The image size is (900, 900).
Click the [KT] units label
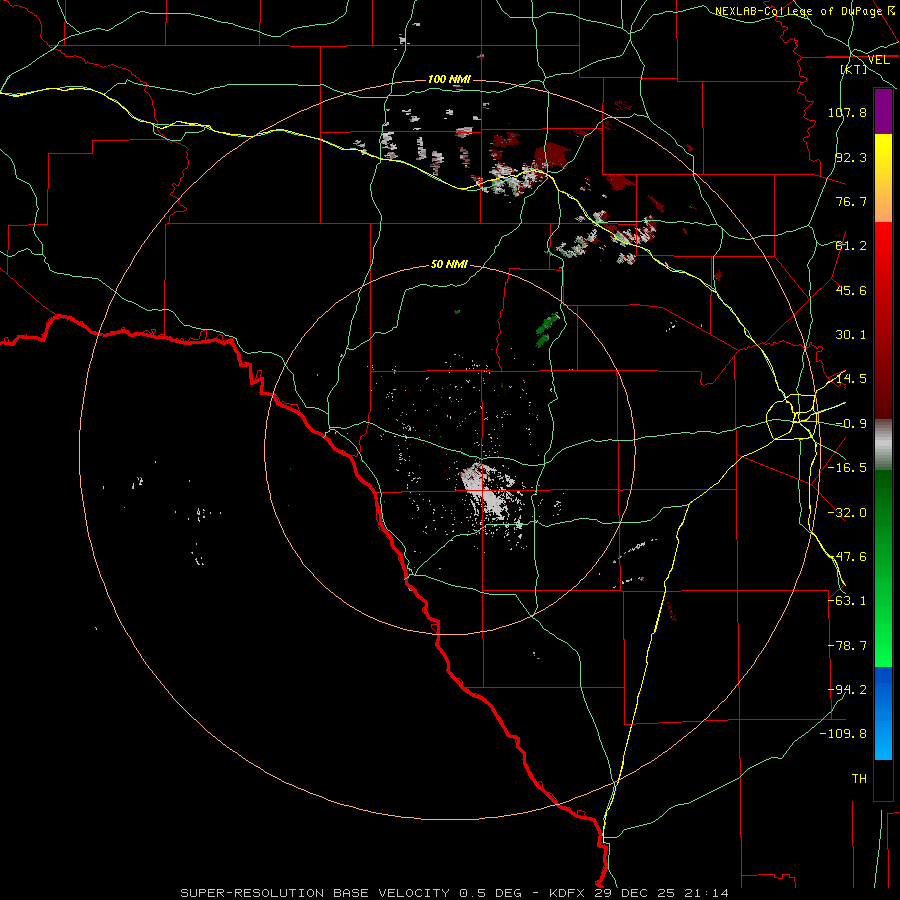click(854, 69)
